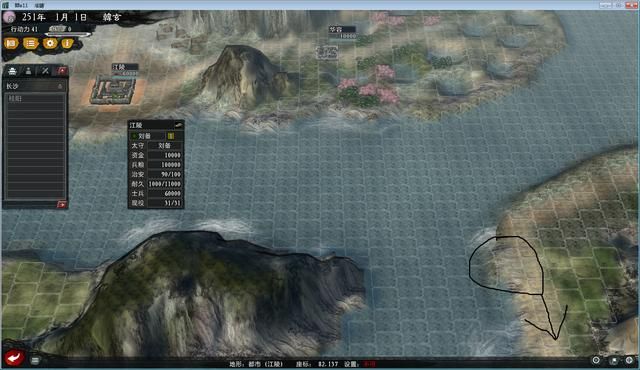
Task: Click the left round map control icon
Action: (596, 360)
